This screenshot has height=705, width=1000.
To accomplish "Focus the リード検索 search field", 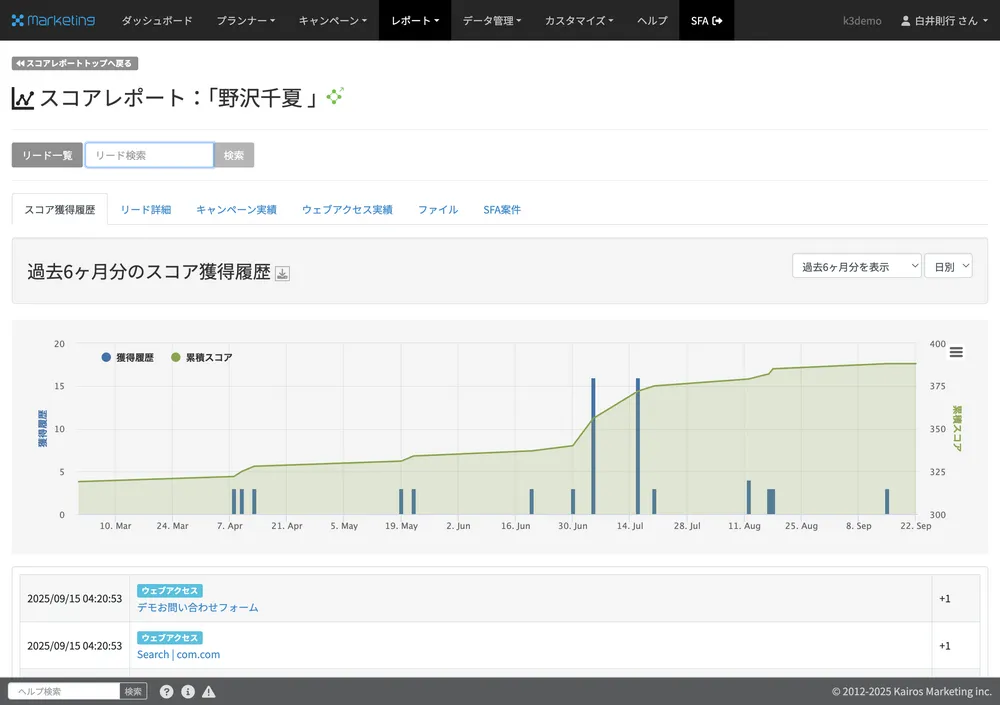I will tap(149, 155).
